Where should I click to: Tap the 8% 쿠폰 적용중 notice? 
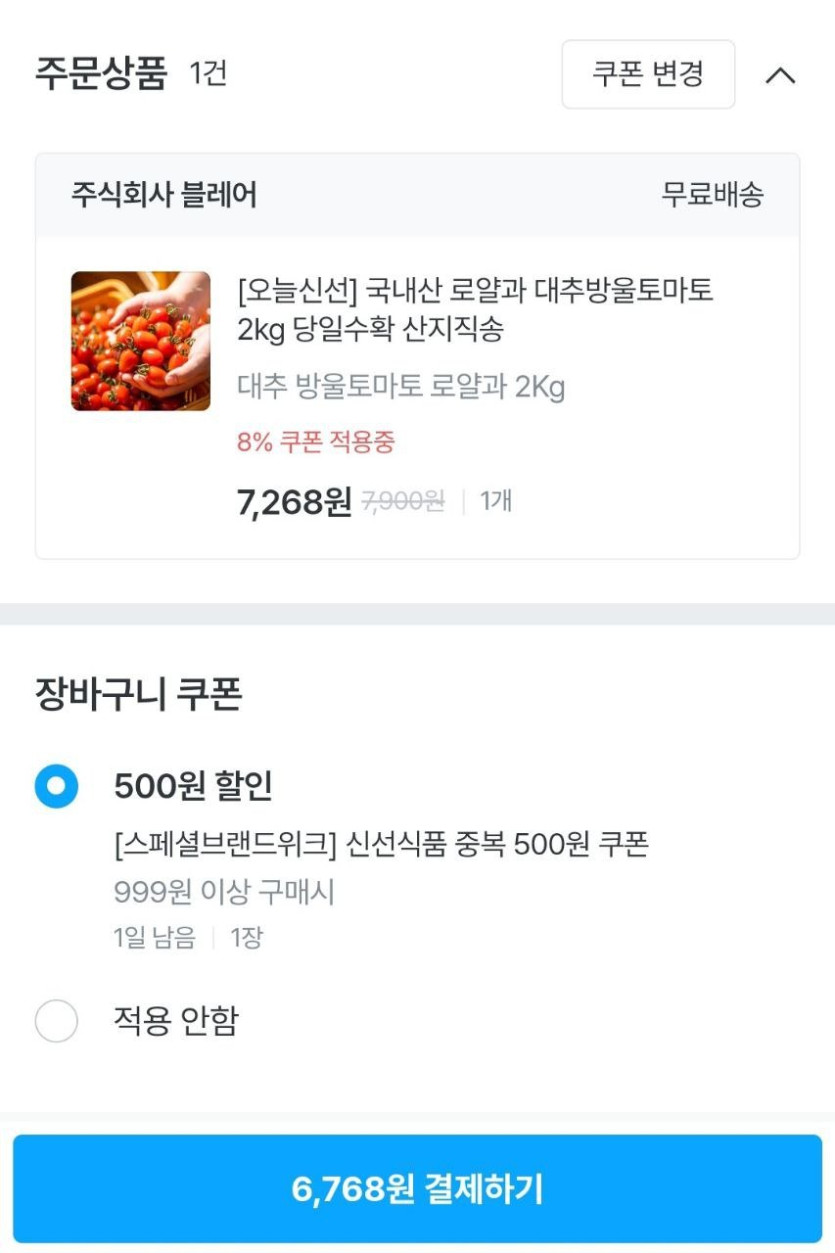316,442
